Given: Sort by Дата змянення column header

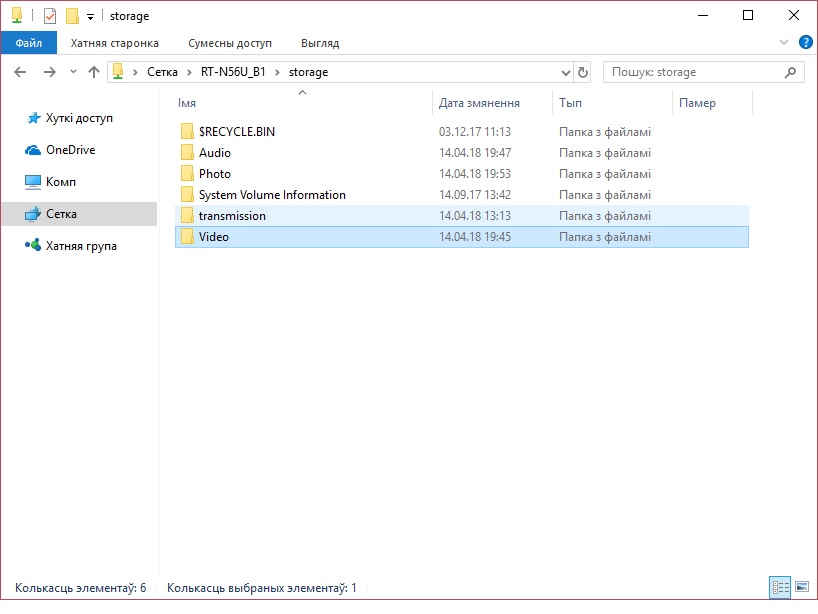Looking at the screenshot, I should [x=479, y=103].
